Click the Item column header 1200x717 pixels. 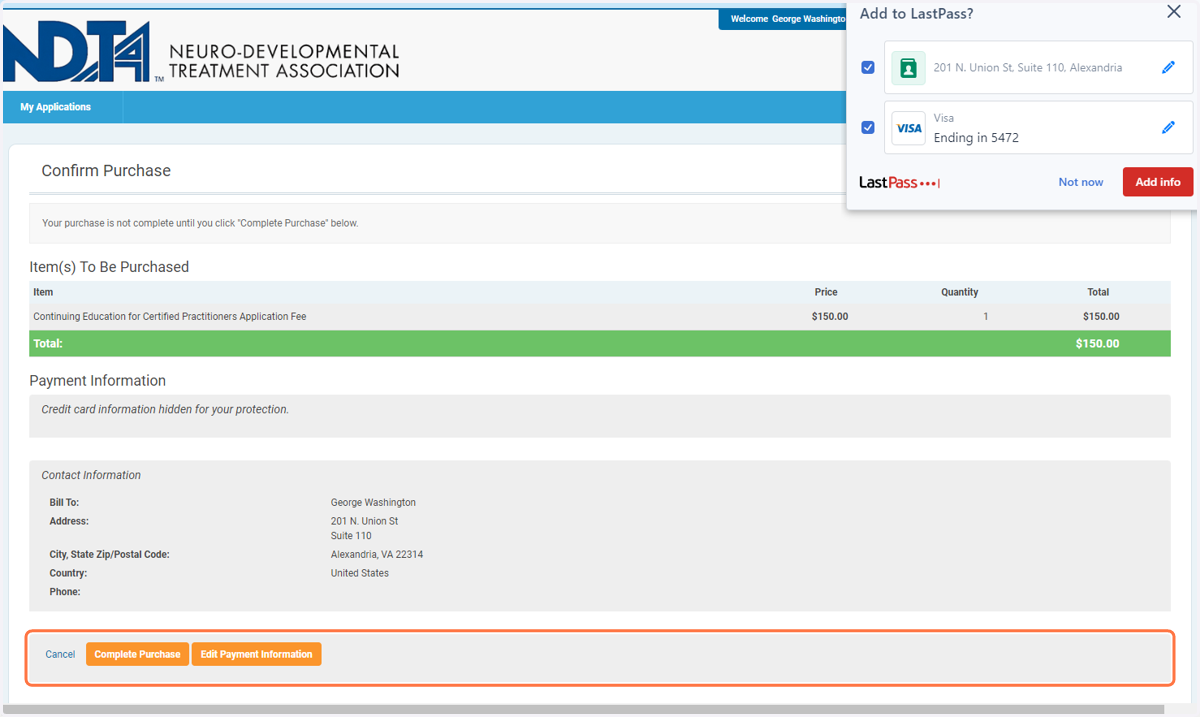[x=43, y=292]
